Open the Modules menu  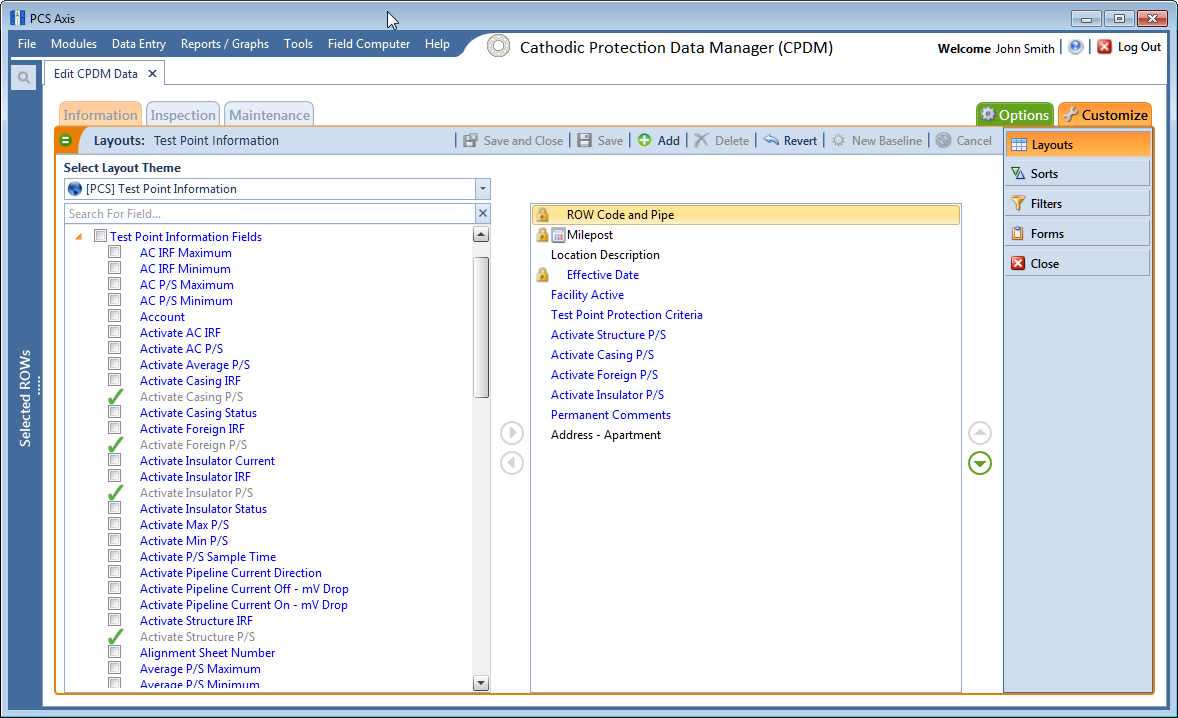tap(74, 44)
